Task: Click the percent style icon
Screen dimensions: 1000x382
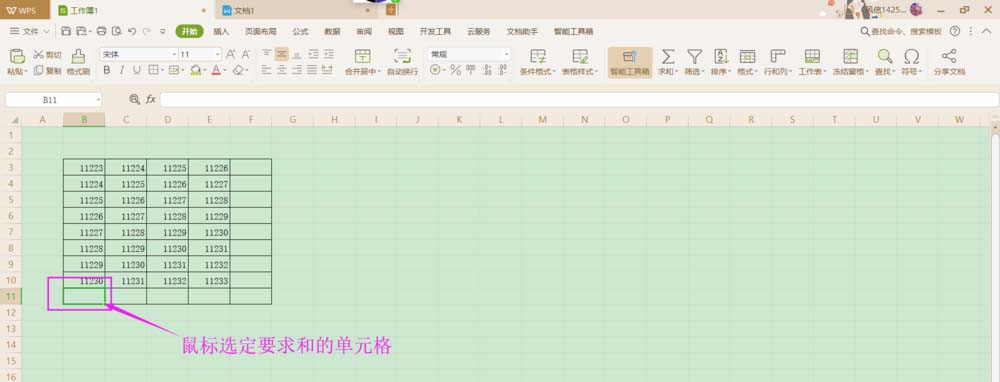Action: 455,71
